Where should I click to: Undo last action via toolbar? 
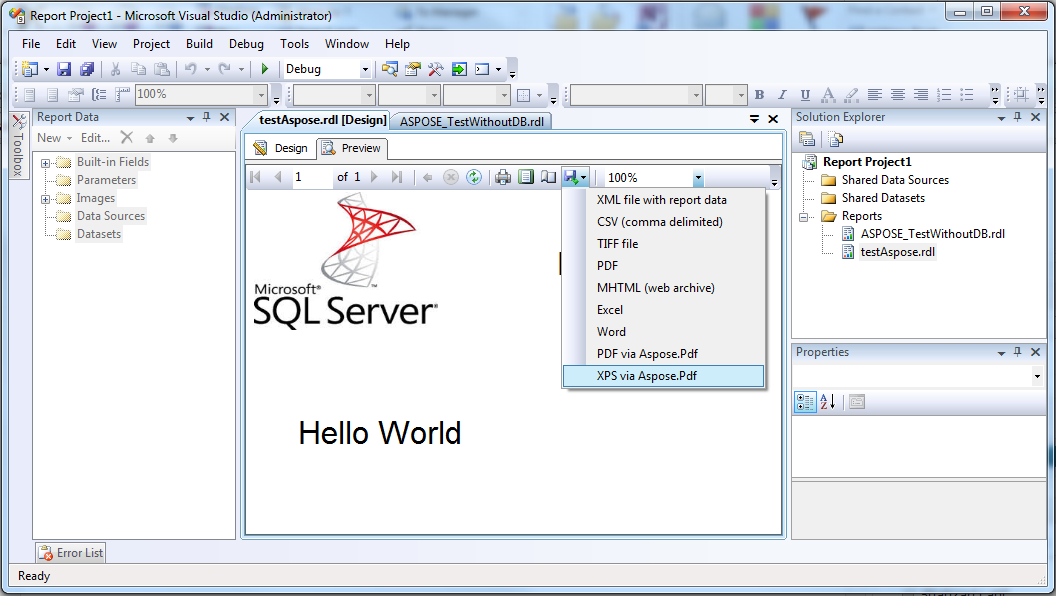coord(191,69)
